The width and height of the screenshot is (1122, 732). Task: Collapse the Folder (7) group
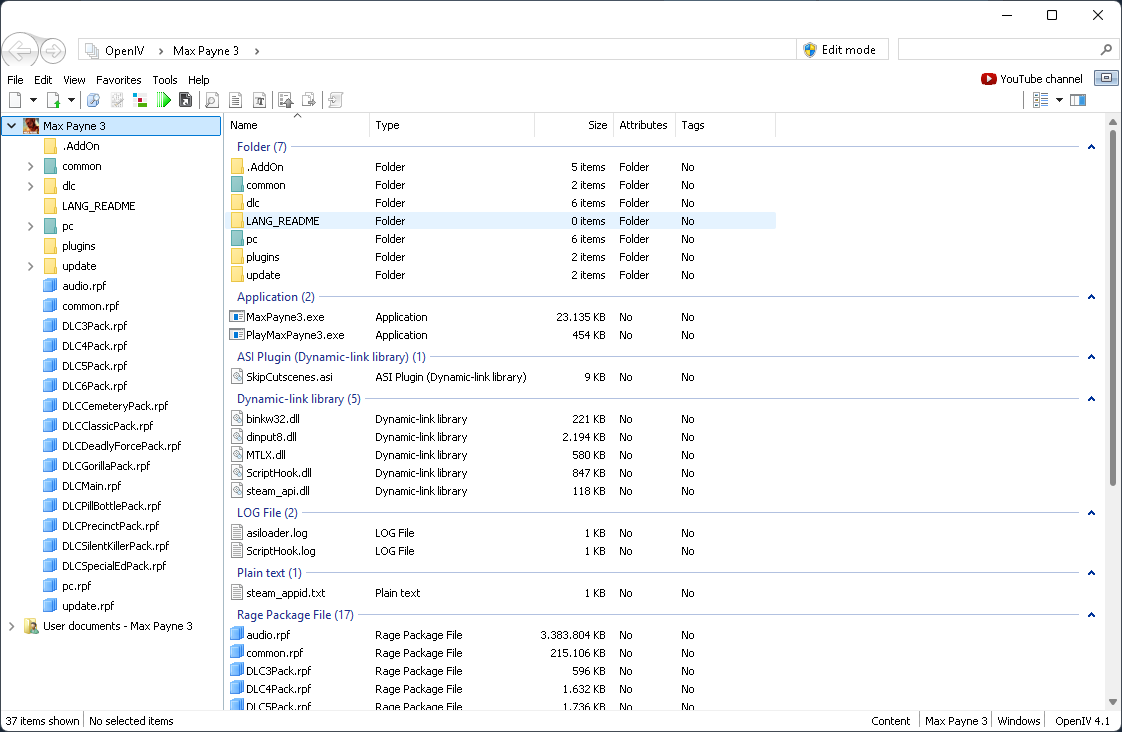point(1091,147)
